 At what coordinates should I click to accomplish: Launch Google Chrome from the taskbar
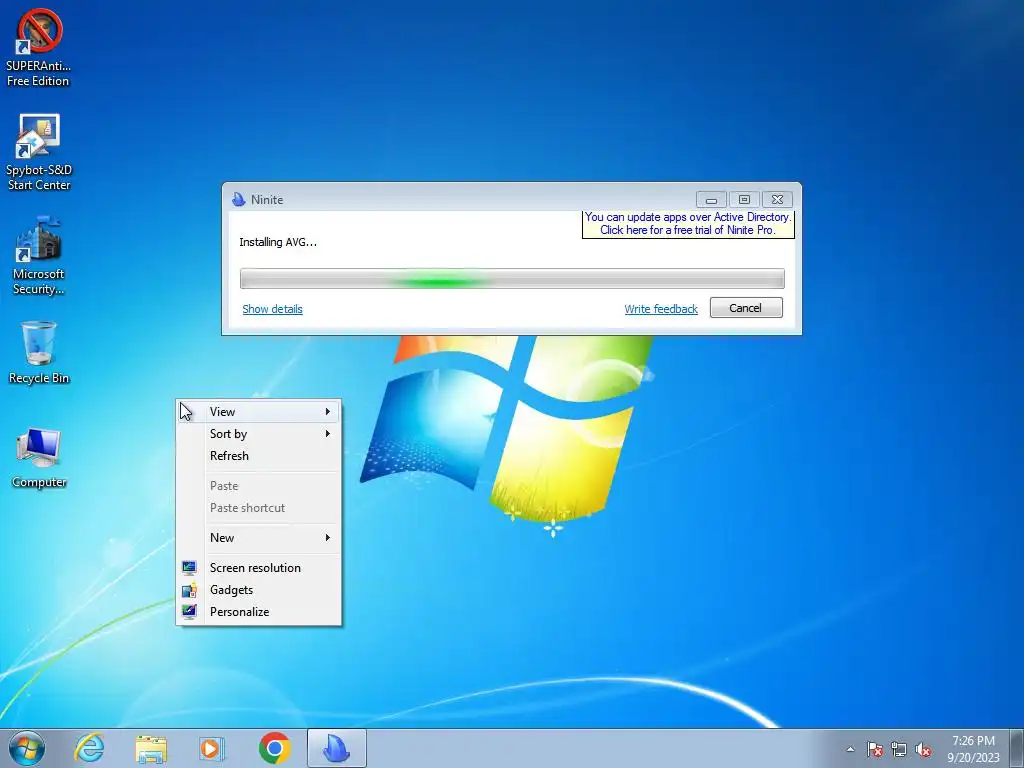[x=274, y=748]
